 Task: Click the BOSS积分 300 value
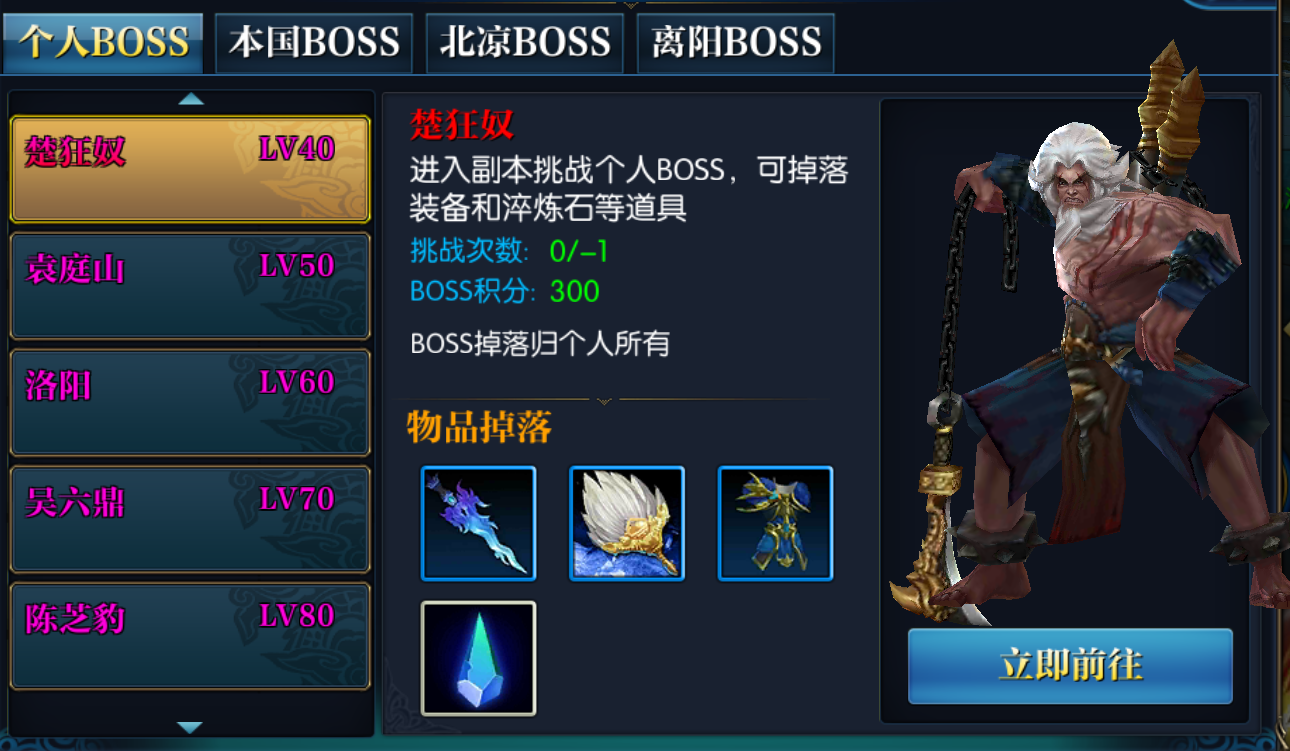click(x=574, y=292)
